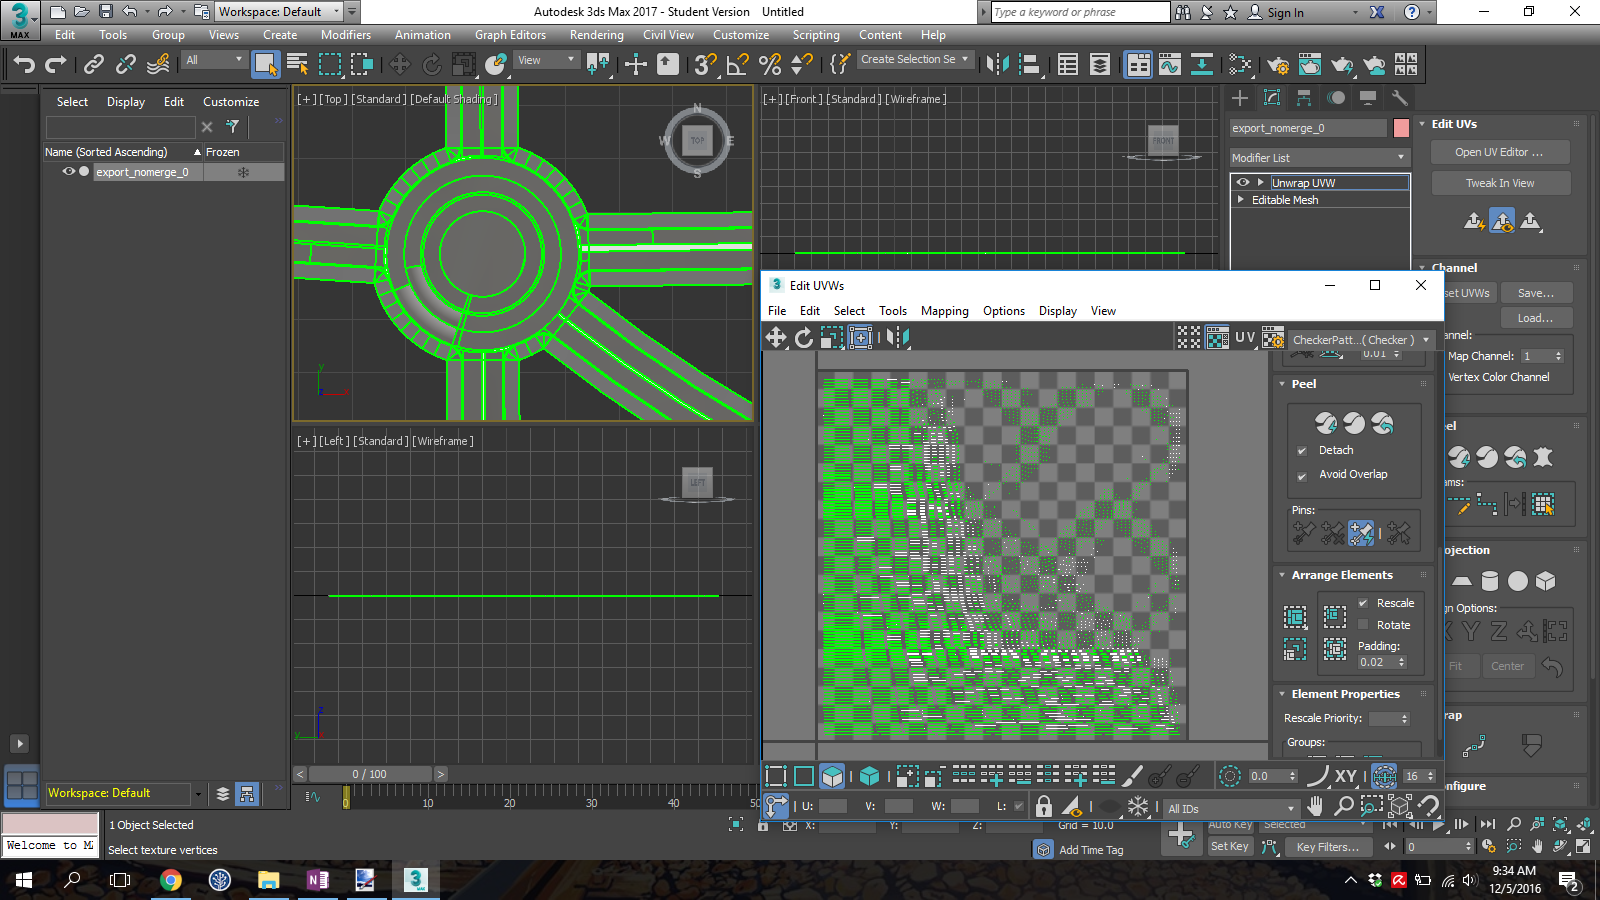Uncheck the Rescale checkbox in Arrange Elements
Image resolution: width=1600 pixels, height=900 pixels.
(x=1363, y=603)
